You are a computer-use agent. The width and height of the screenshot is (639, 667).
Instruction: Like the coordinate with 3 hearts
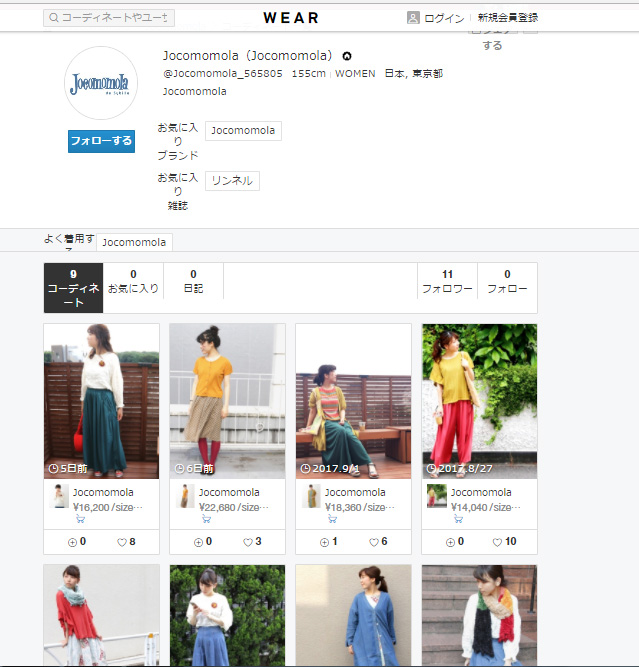248,542
